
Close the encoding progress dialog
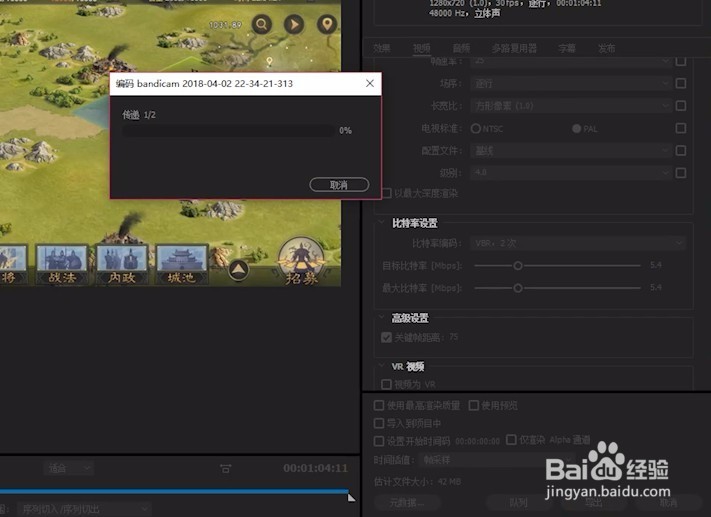370,83
